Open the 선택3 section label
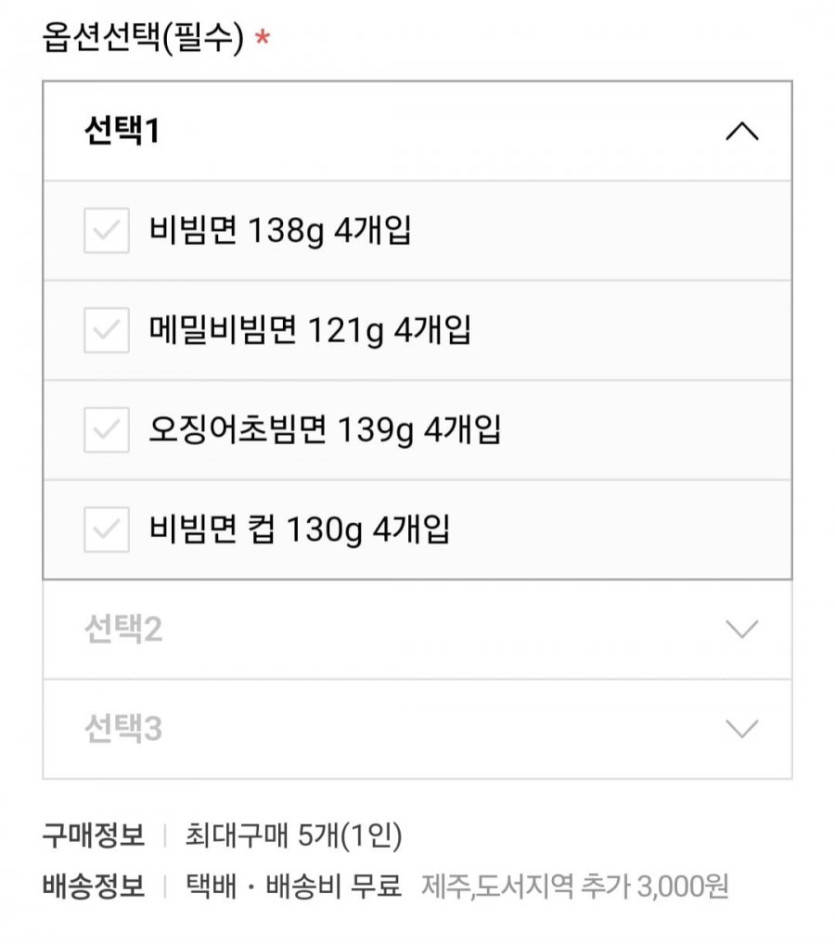Screen dimensions: 835x944 (123, 729)
